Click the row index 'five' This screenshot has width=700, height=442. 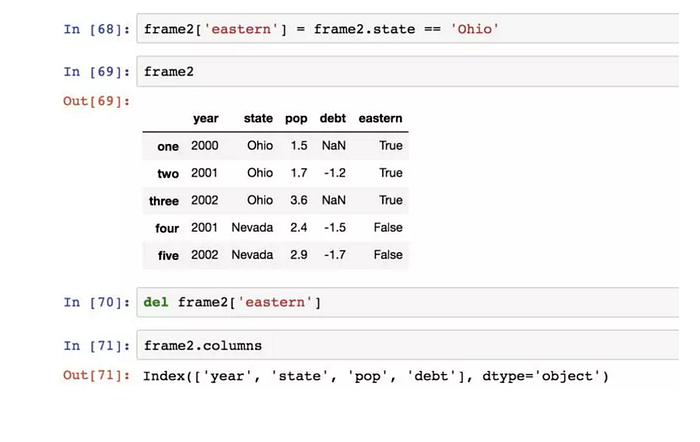(168, 255)
